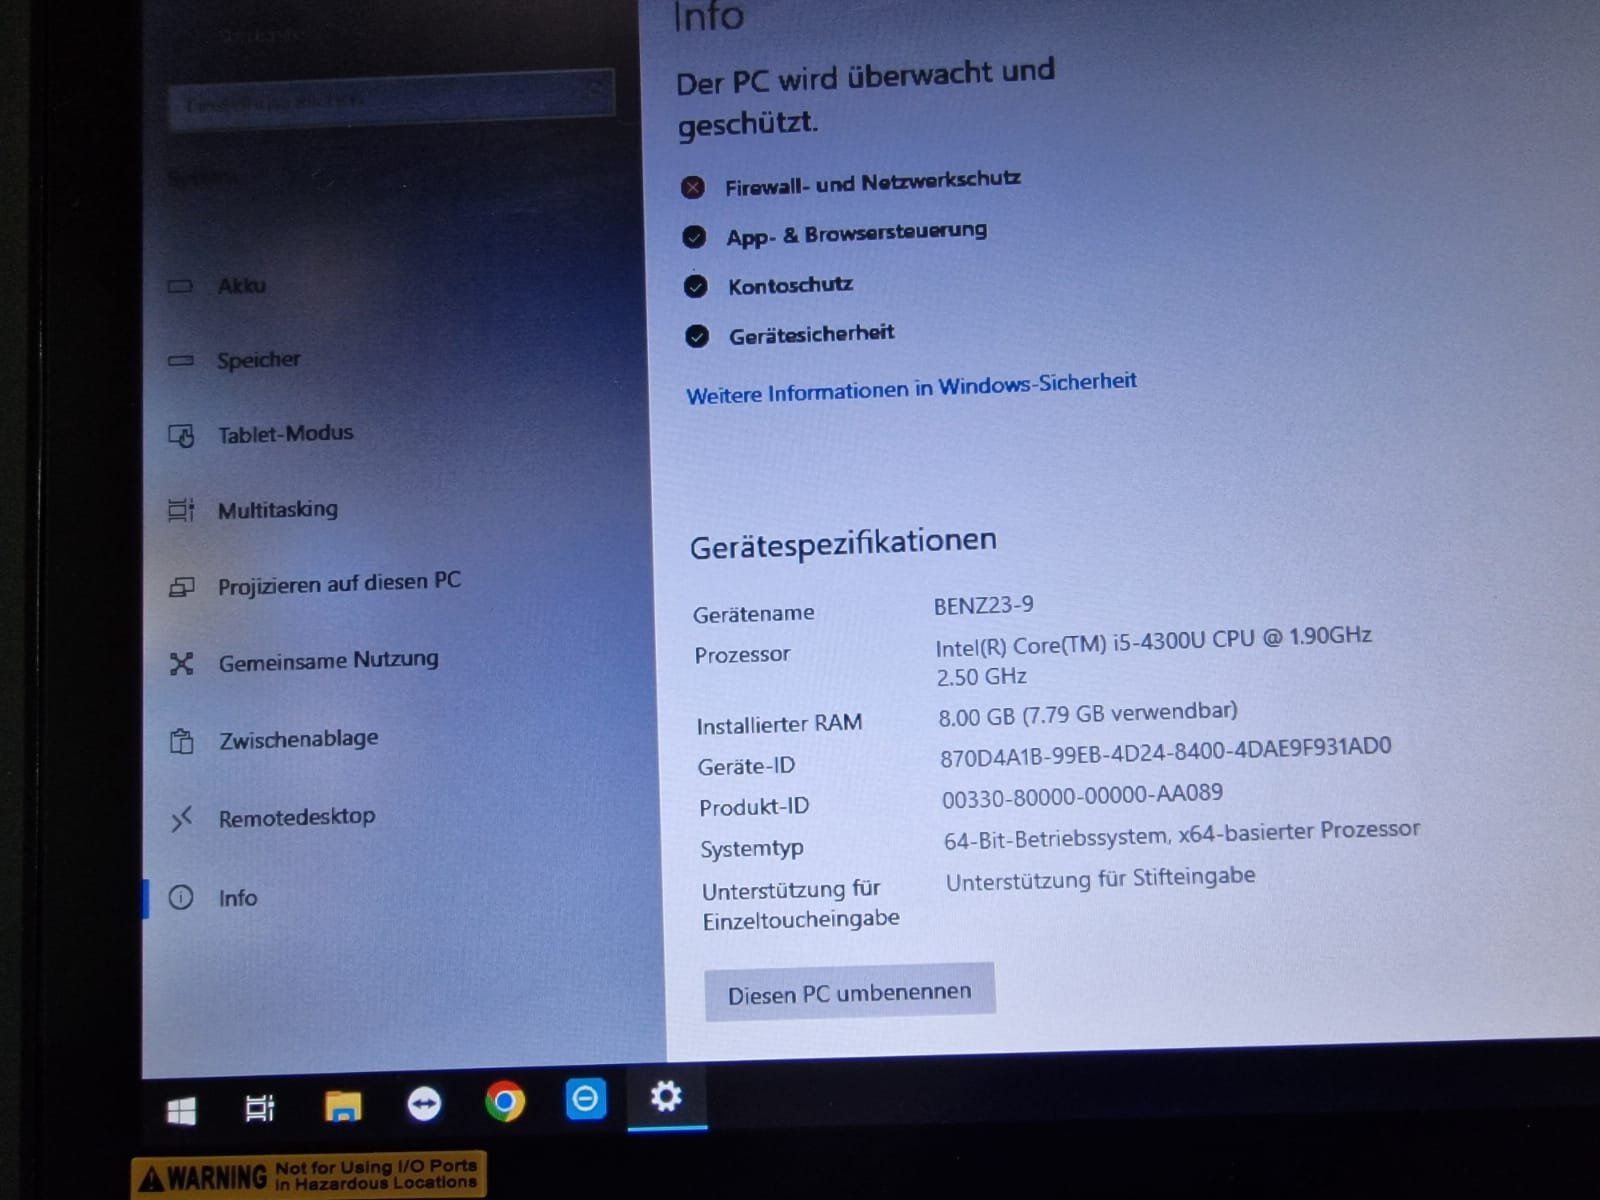The image size is (1600, 1200).
Task: Click the Settings gear in the taskbar
Action: [666, 1097]
